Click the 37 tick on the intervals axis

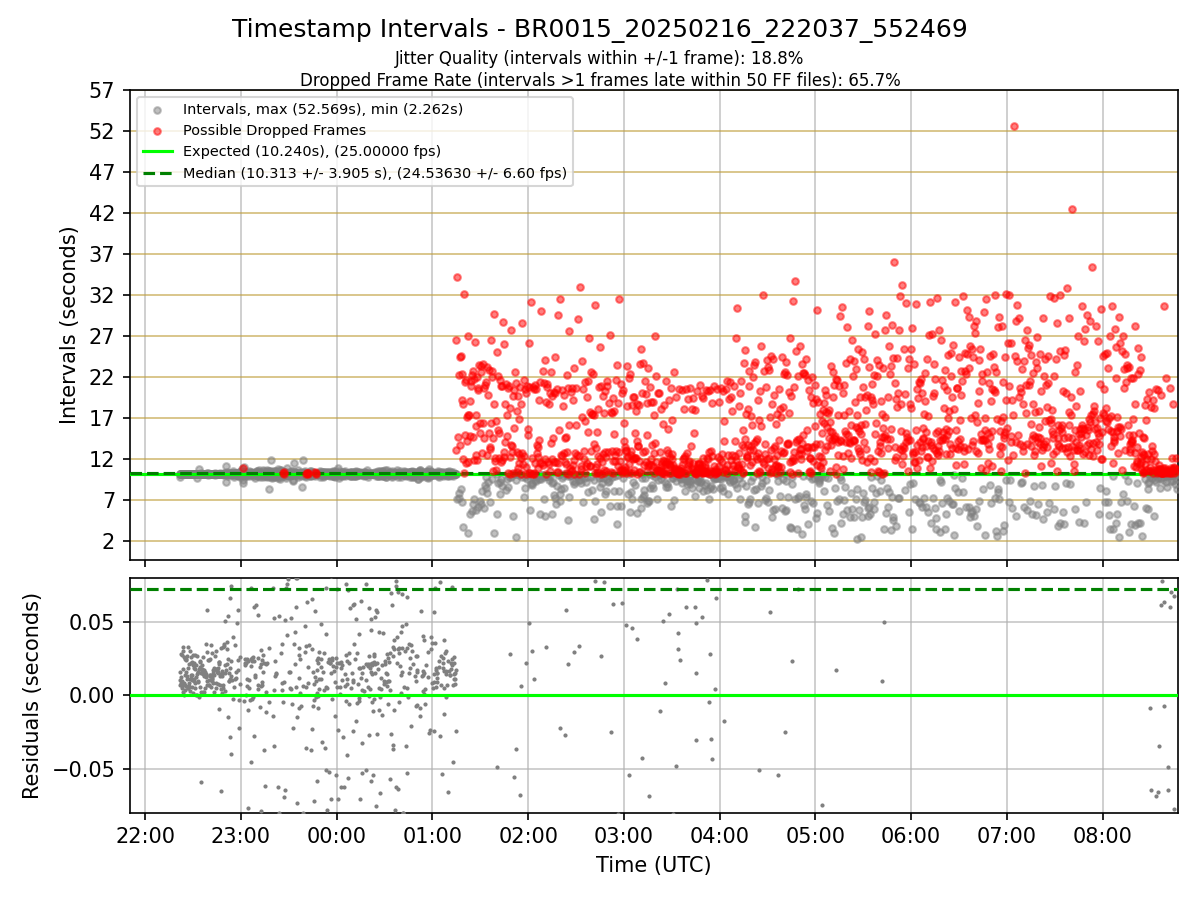[104, 255]
